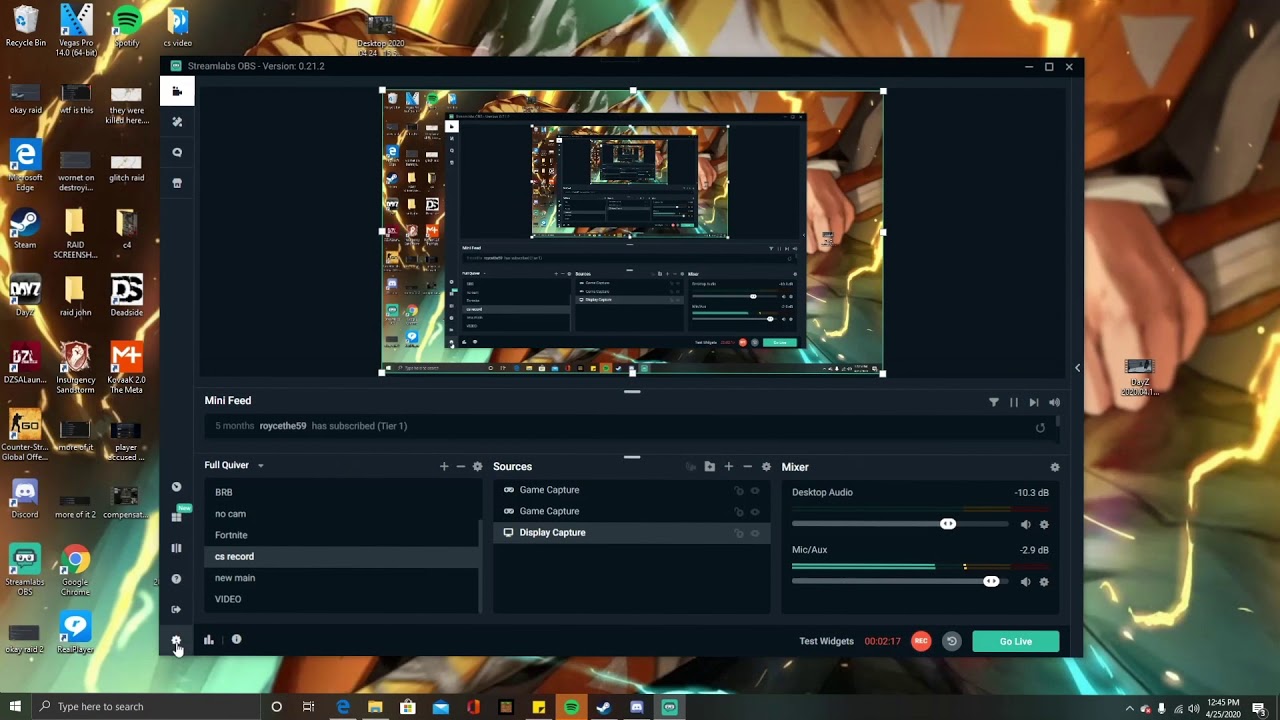Open Deadside desktop shortcut
The image size is (1280, 720).
pos(127,297)
